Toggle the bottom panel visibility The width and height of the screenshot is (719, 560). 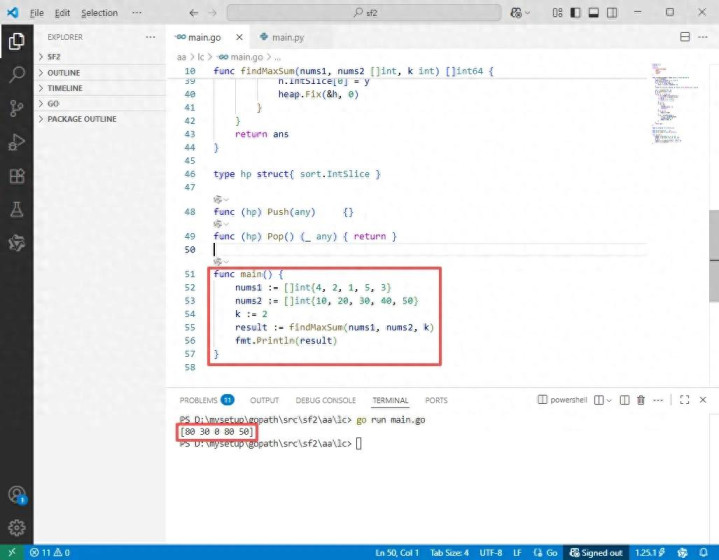coord(593,13)
